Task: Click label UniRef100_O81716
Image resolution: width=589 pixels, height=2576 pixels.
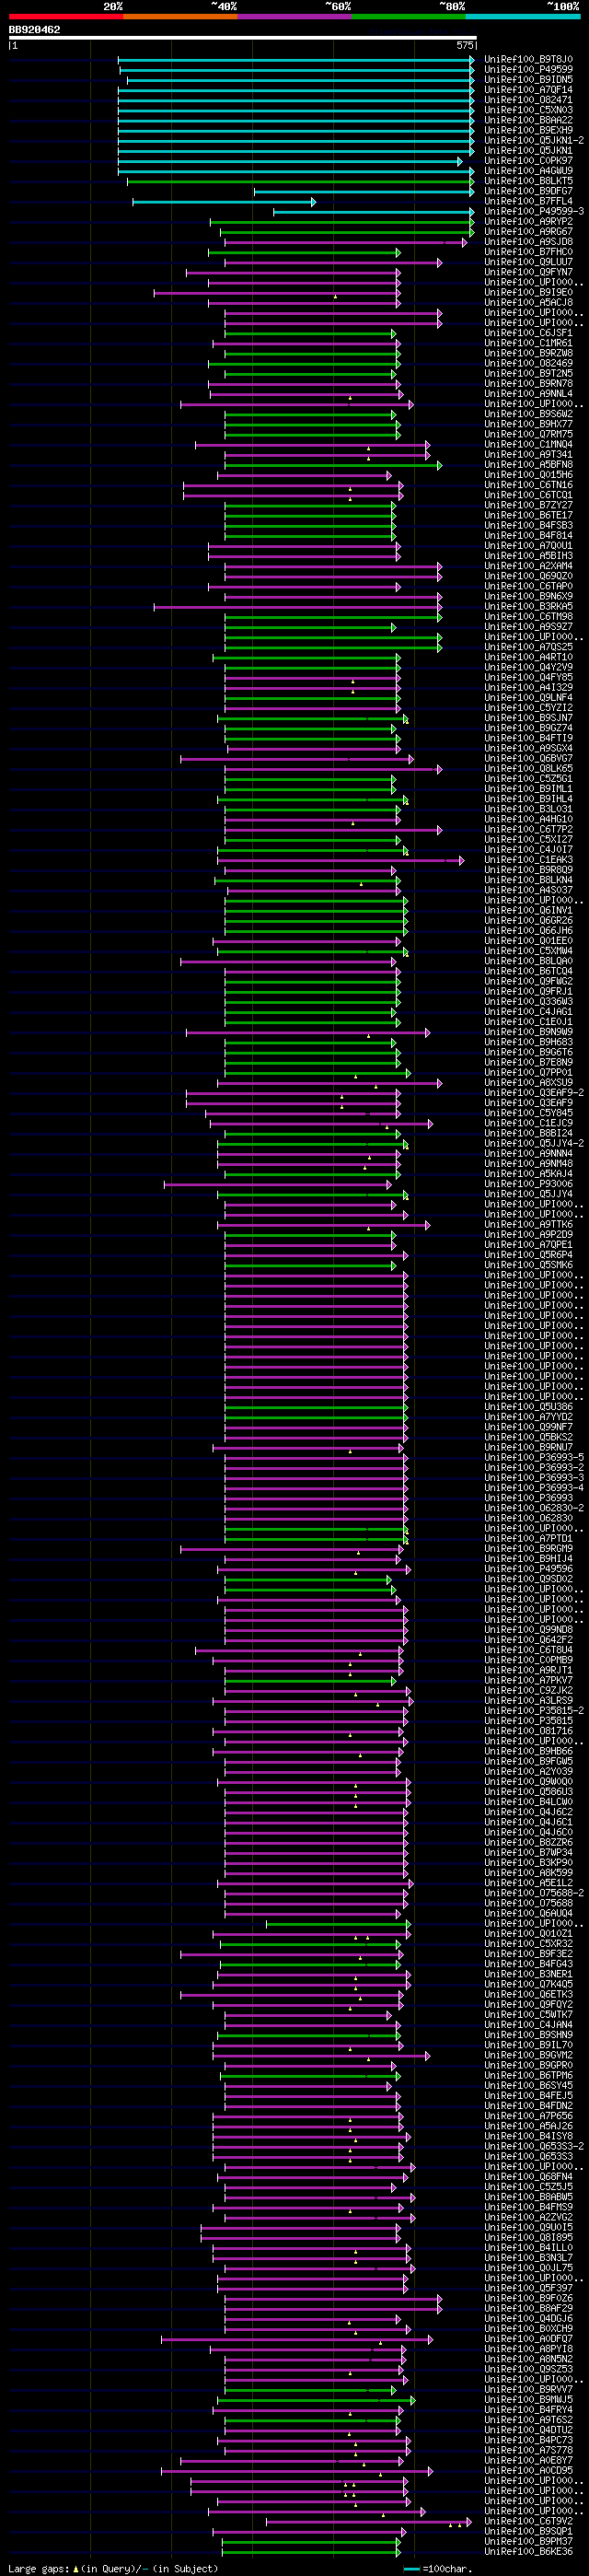Action: pyautogui.click(x=529, y=1731)
